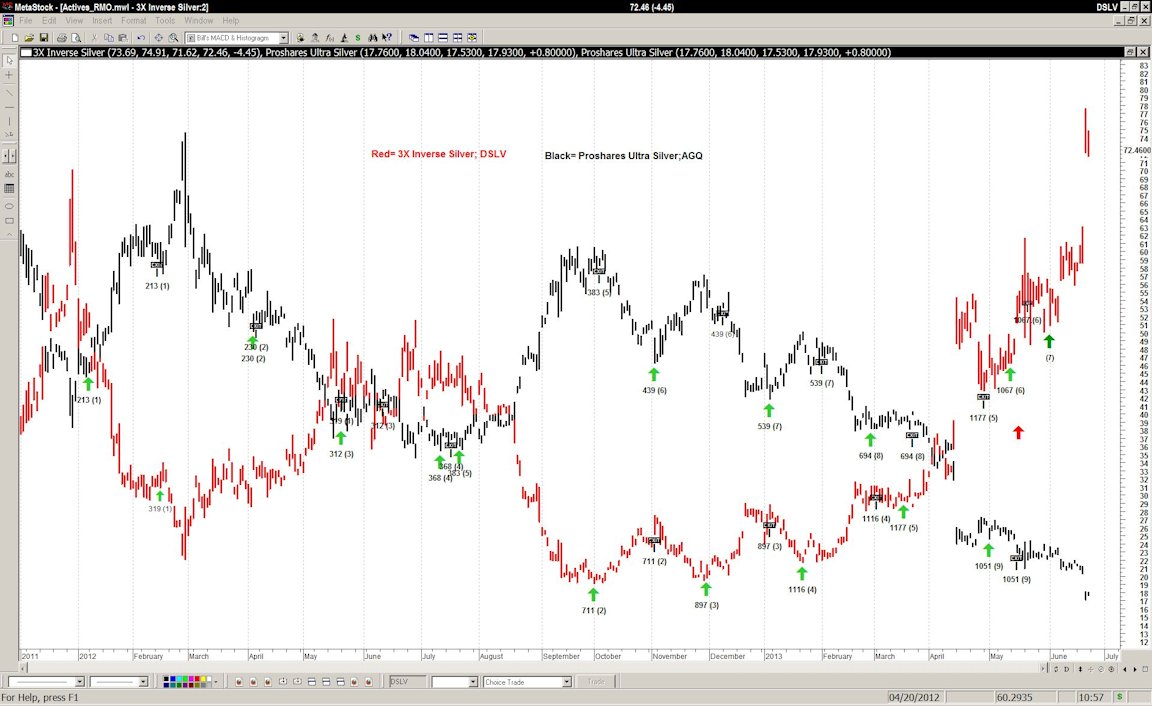Viewport: 1152px width, 706px height.
Task: Click the binoculars search icon
Action: point(372,37)
